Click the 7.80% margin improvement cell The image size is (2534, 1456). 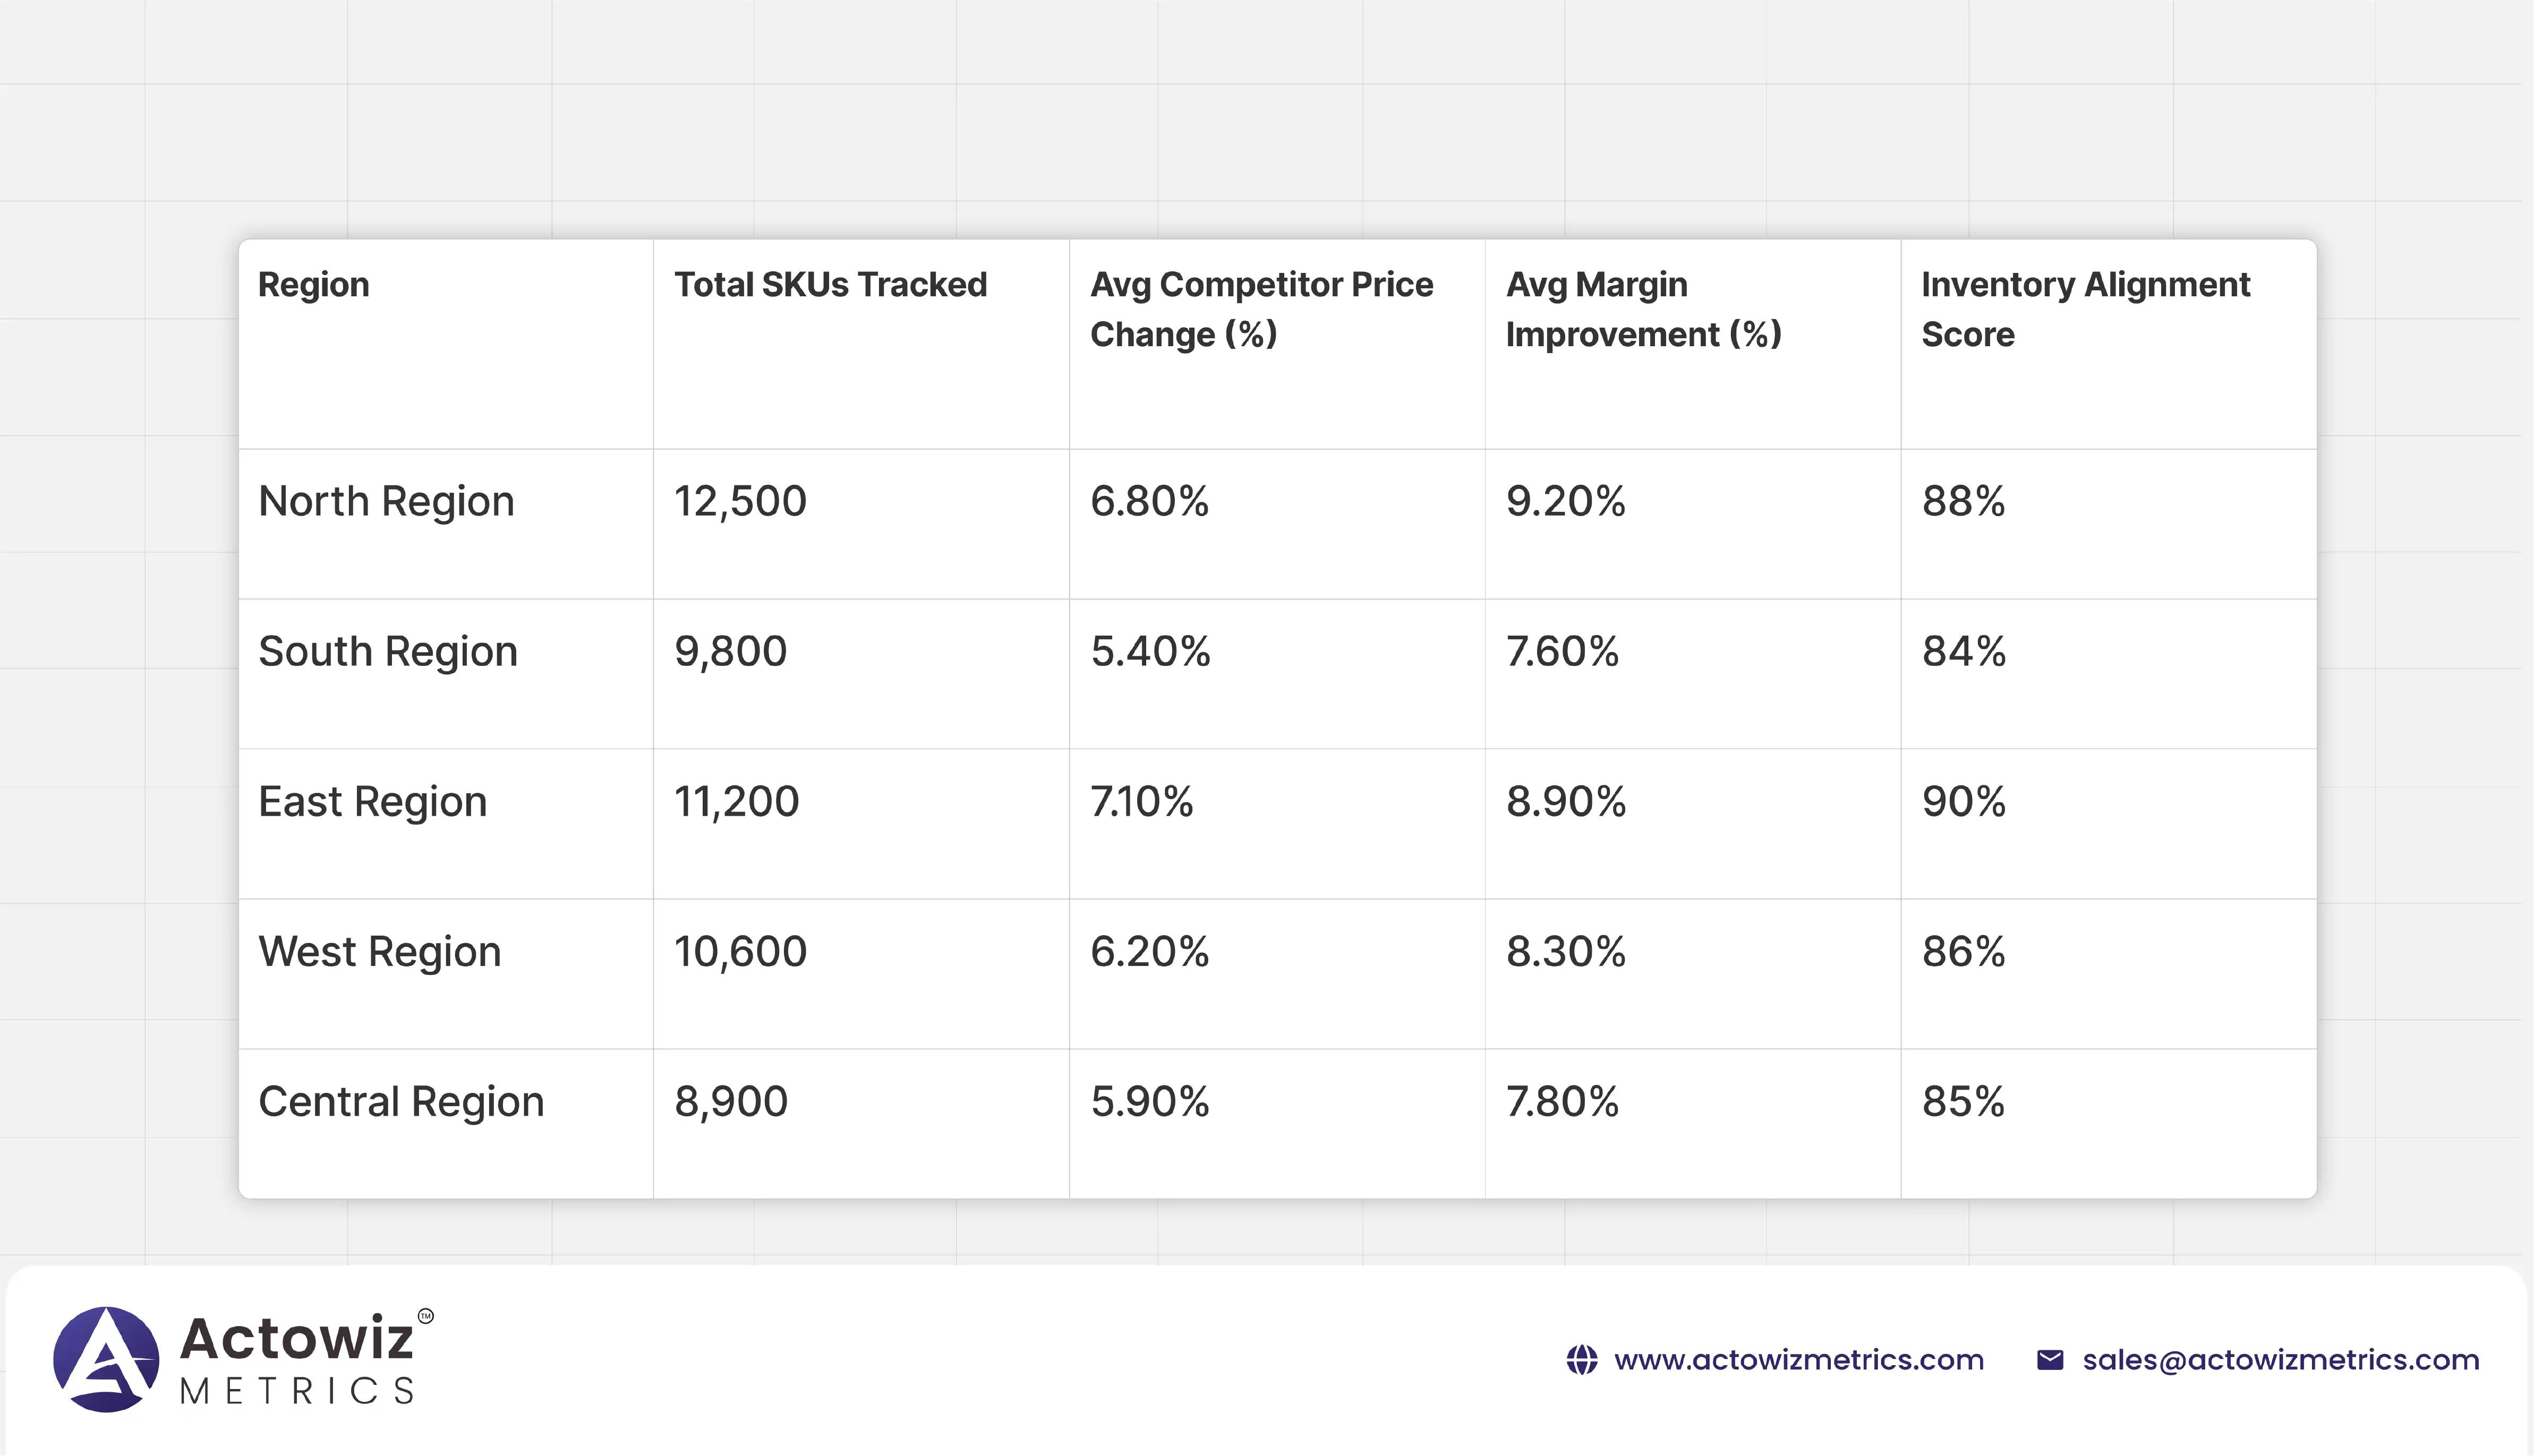click(x=1562, y=1101)
